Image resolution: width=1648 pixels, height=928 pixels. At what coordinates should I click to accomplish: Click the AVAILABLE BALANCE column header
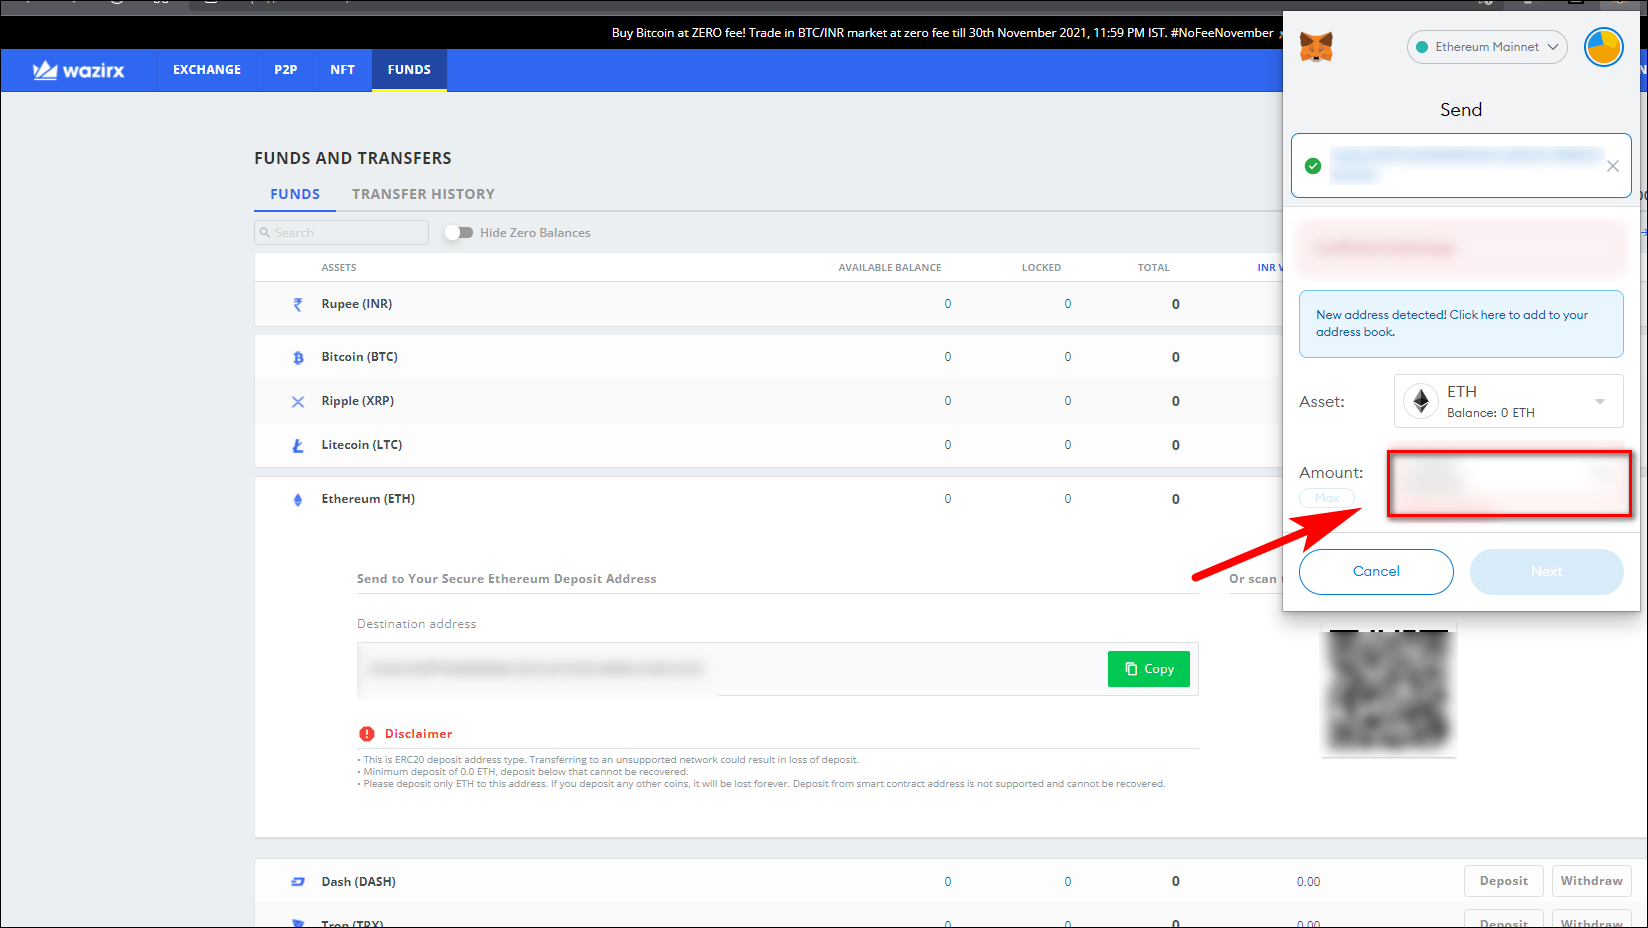890,268
